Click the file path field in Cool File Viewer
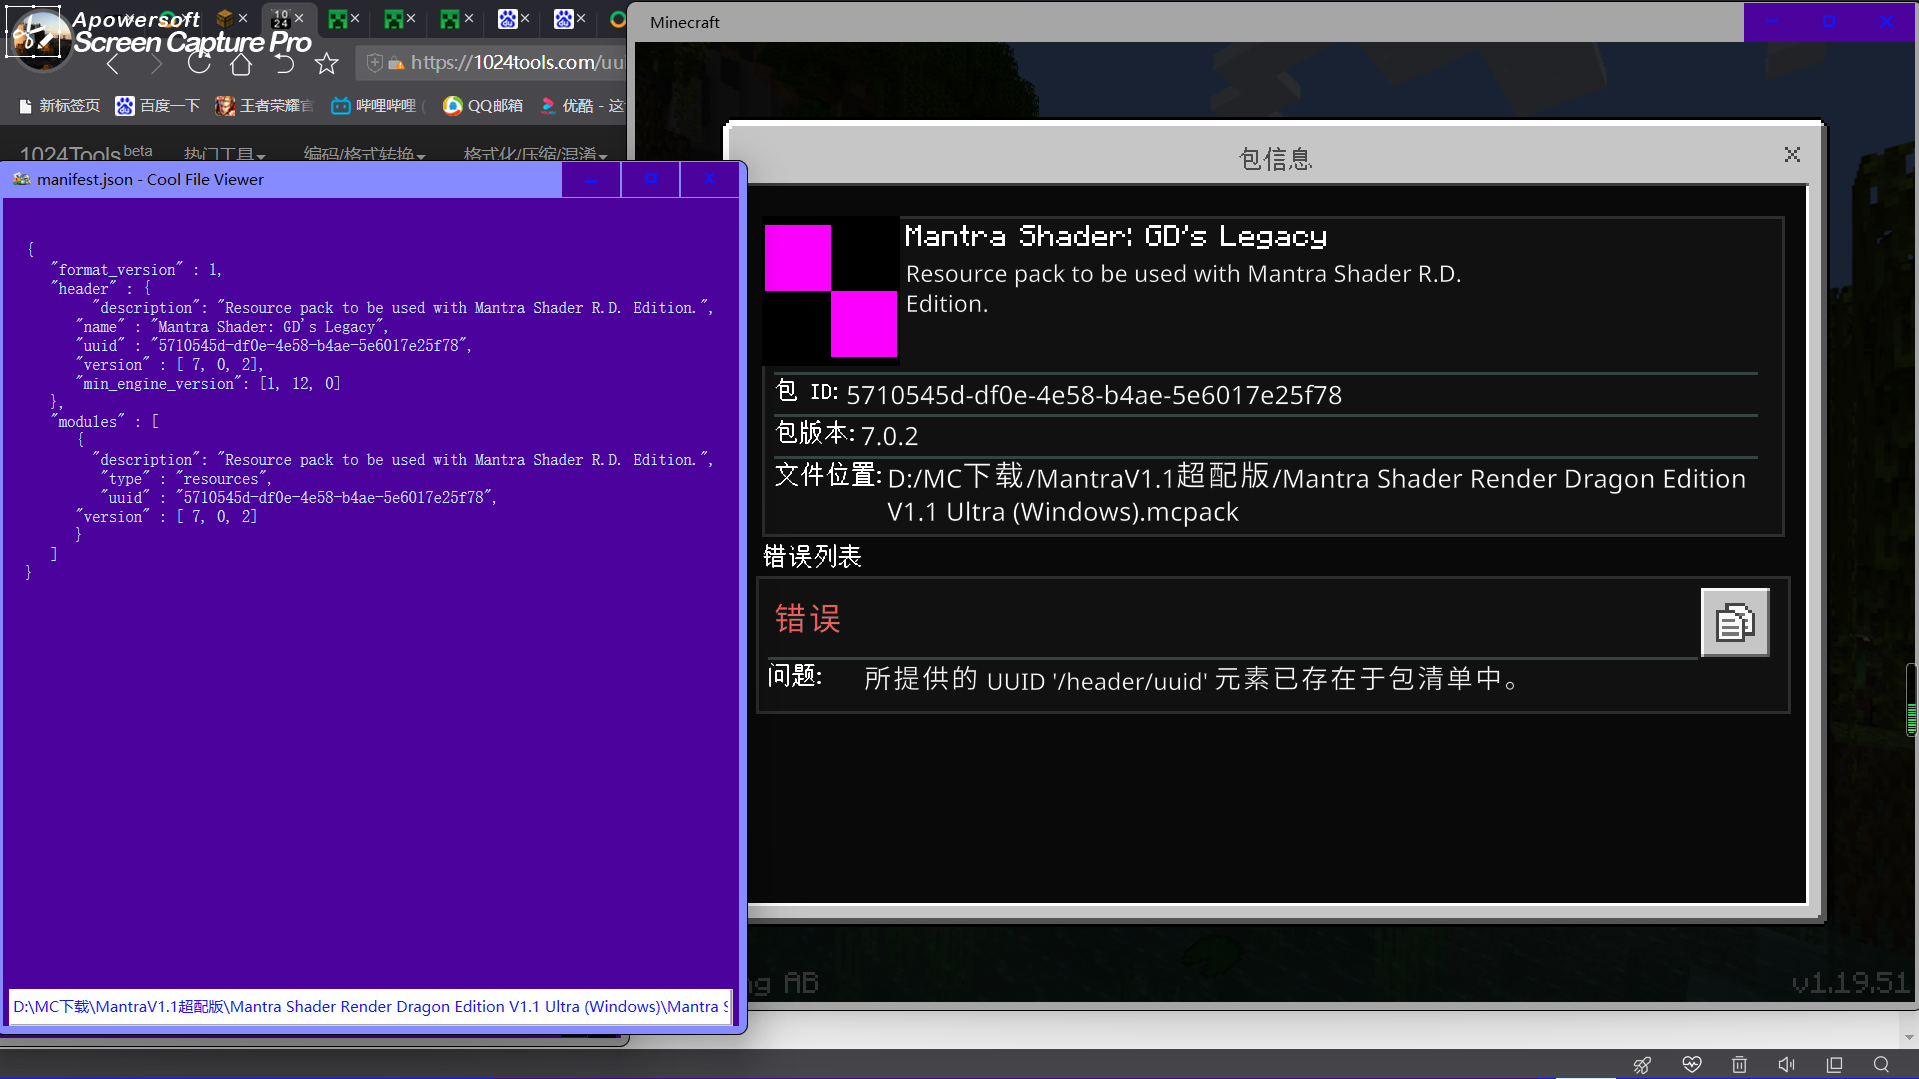The image size is (1919, 1079). point(370,1007)
